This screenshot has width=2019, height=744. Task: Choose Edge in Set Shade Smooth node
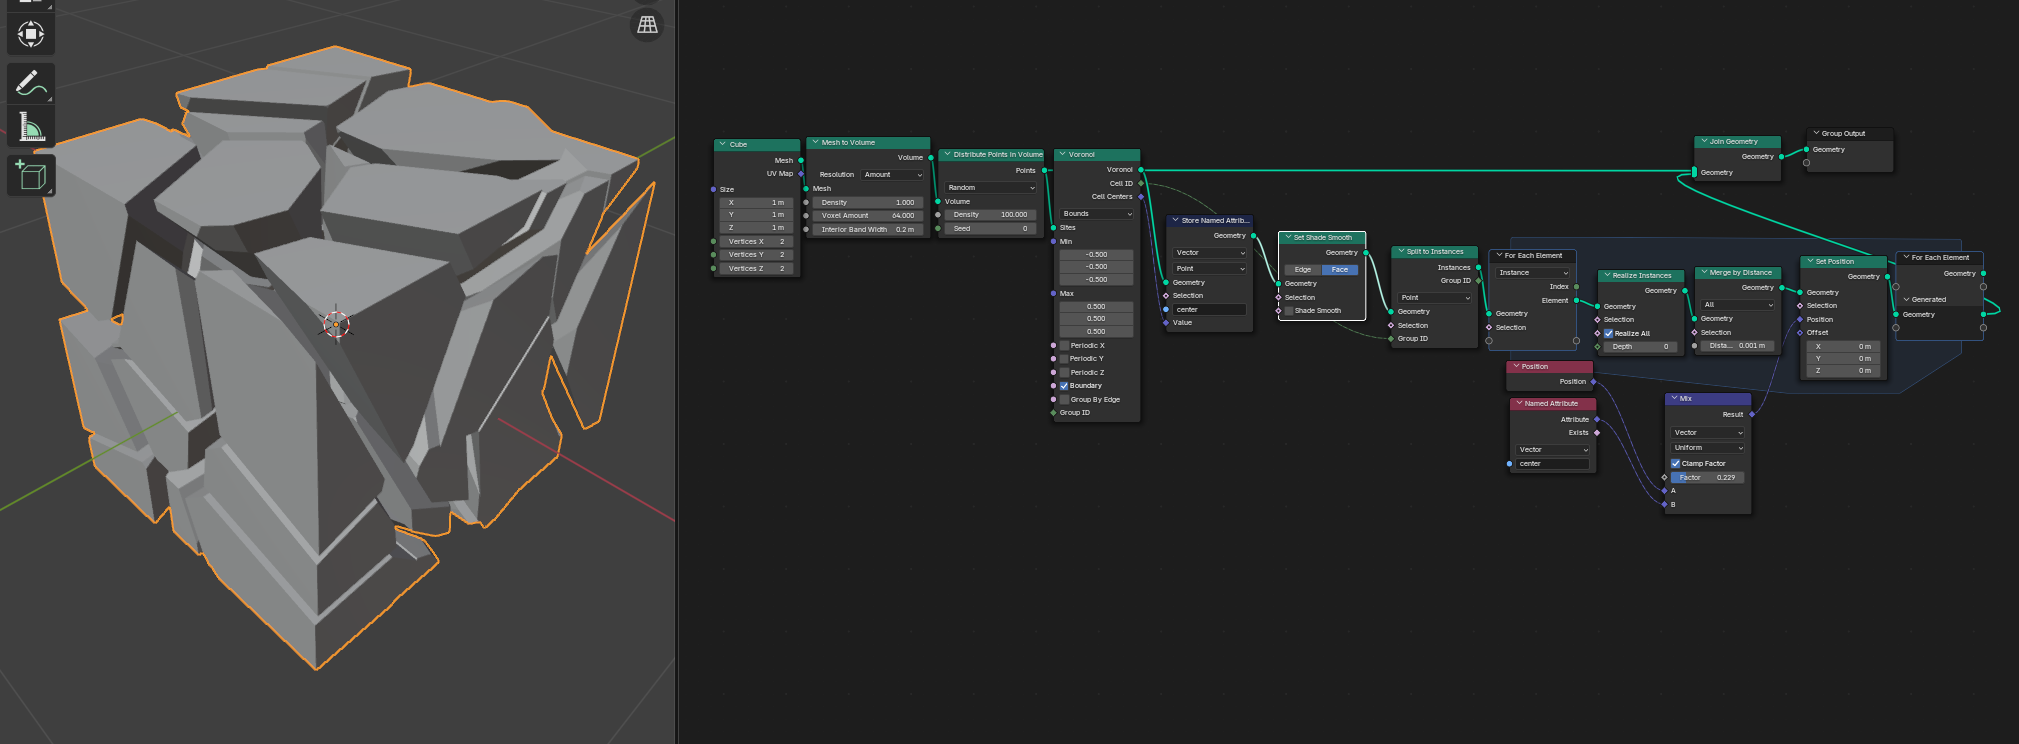point(1303,270)
